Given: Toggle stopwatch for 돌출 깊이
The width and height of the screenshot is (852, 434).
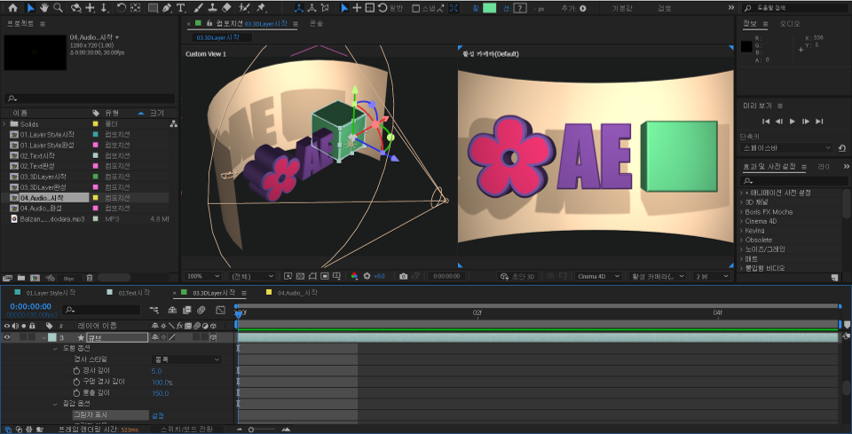Looking at the screenshot, I should tap(76, 393).
